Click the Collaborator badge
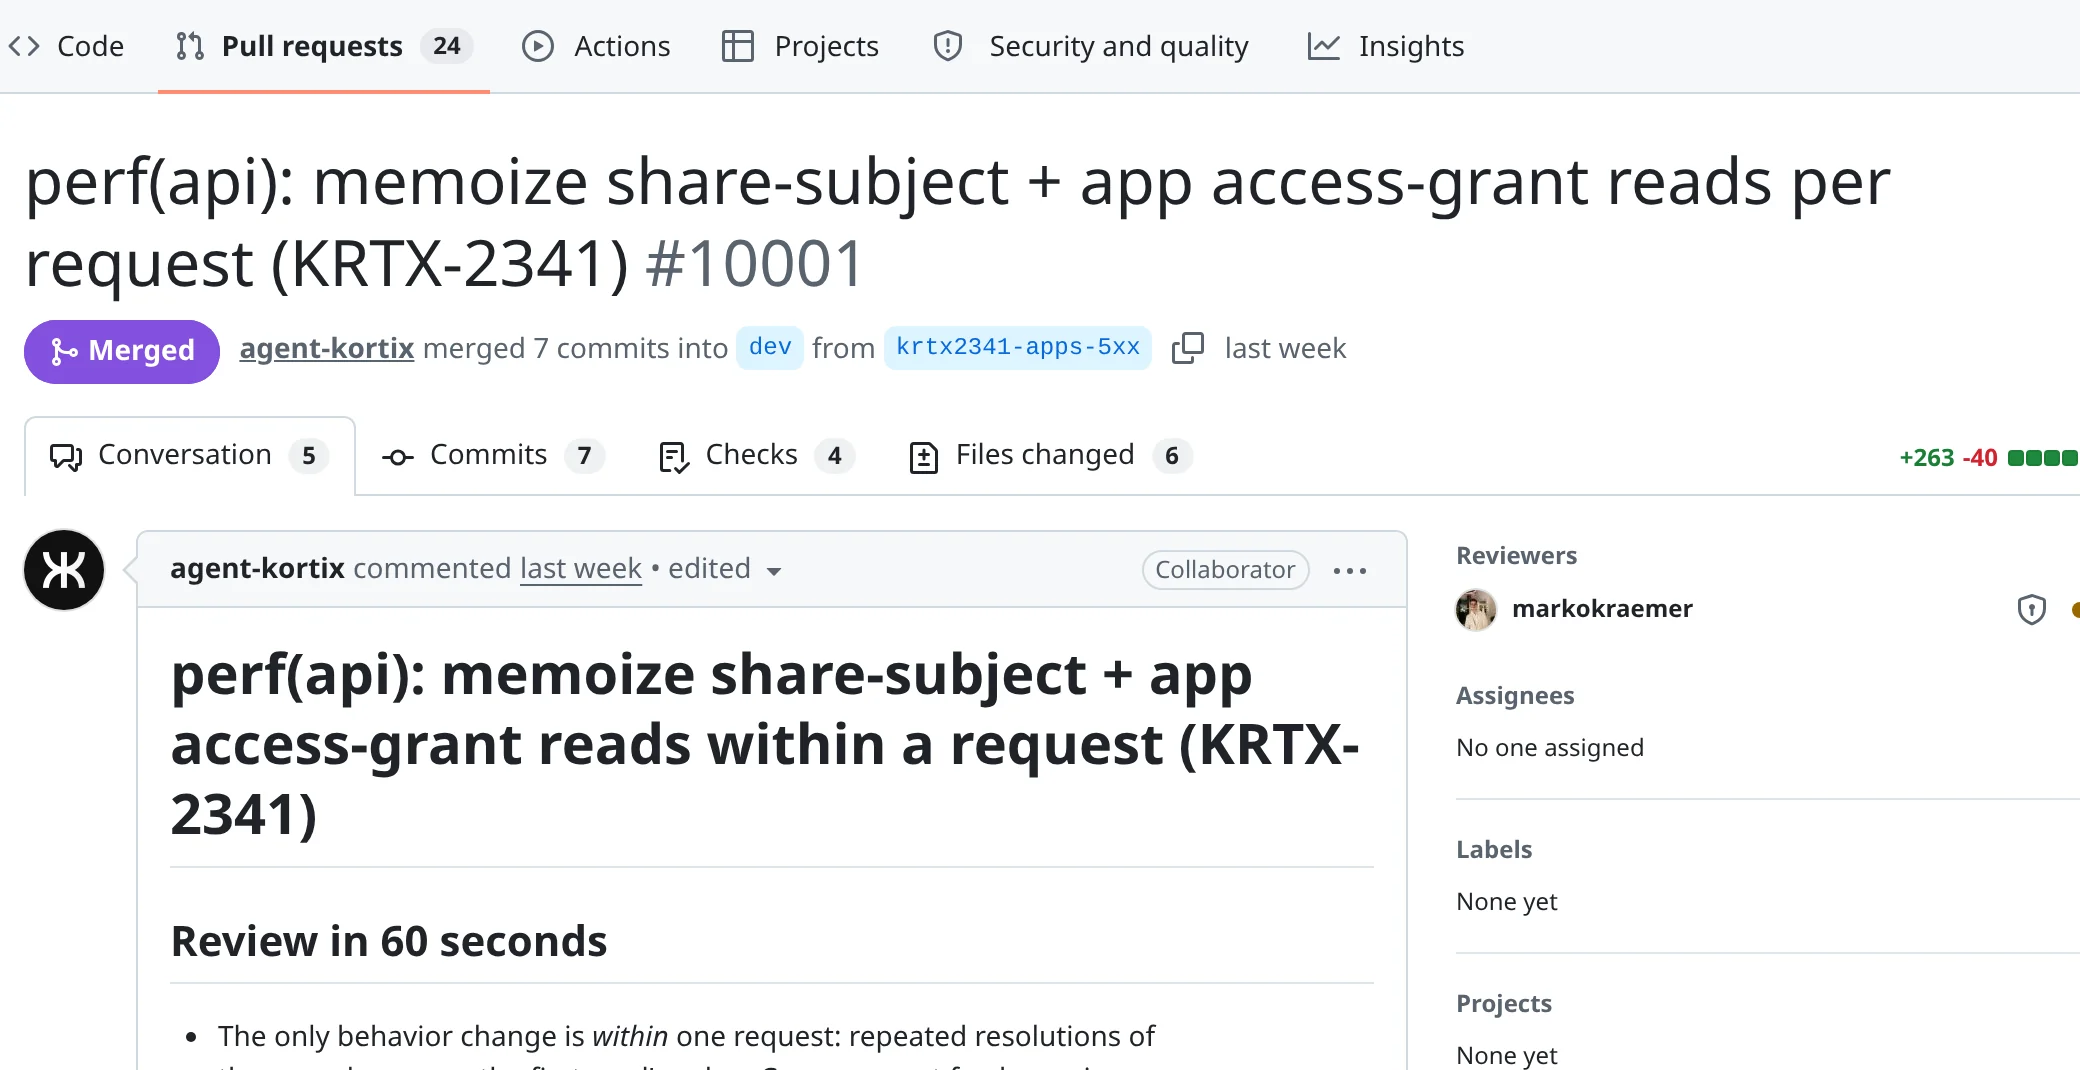 1225,570
